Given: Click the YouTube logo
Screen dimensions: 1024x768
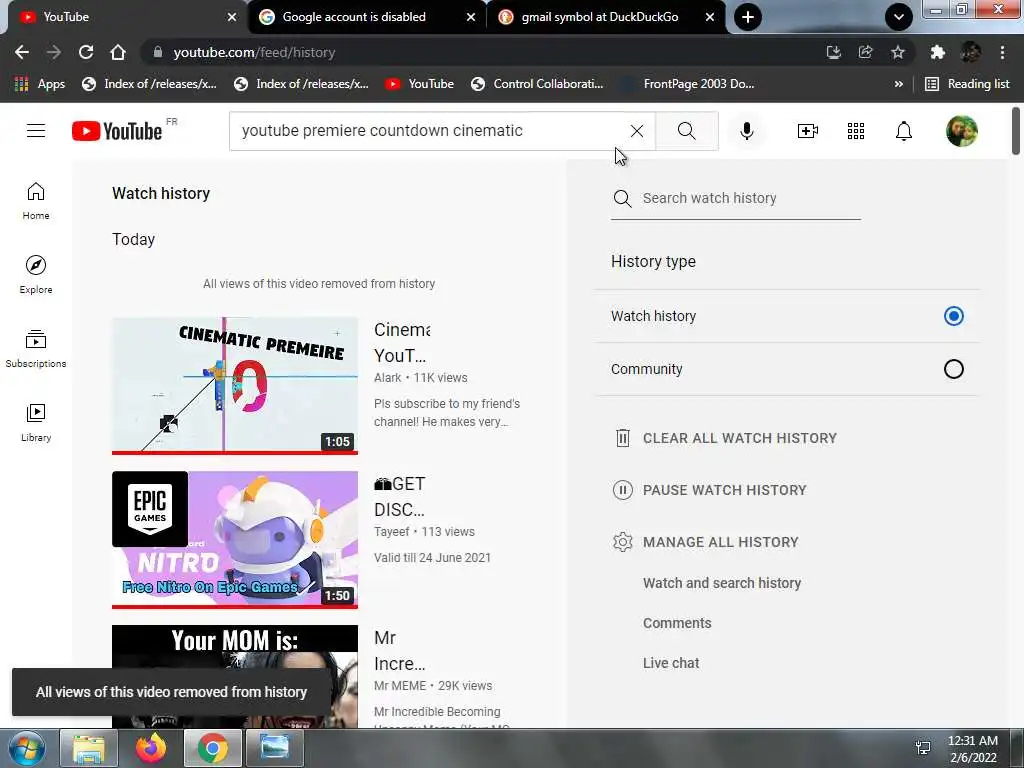Looking at the screenshot, I should point(118,131).
